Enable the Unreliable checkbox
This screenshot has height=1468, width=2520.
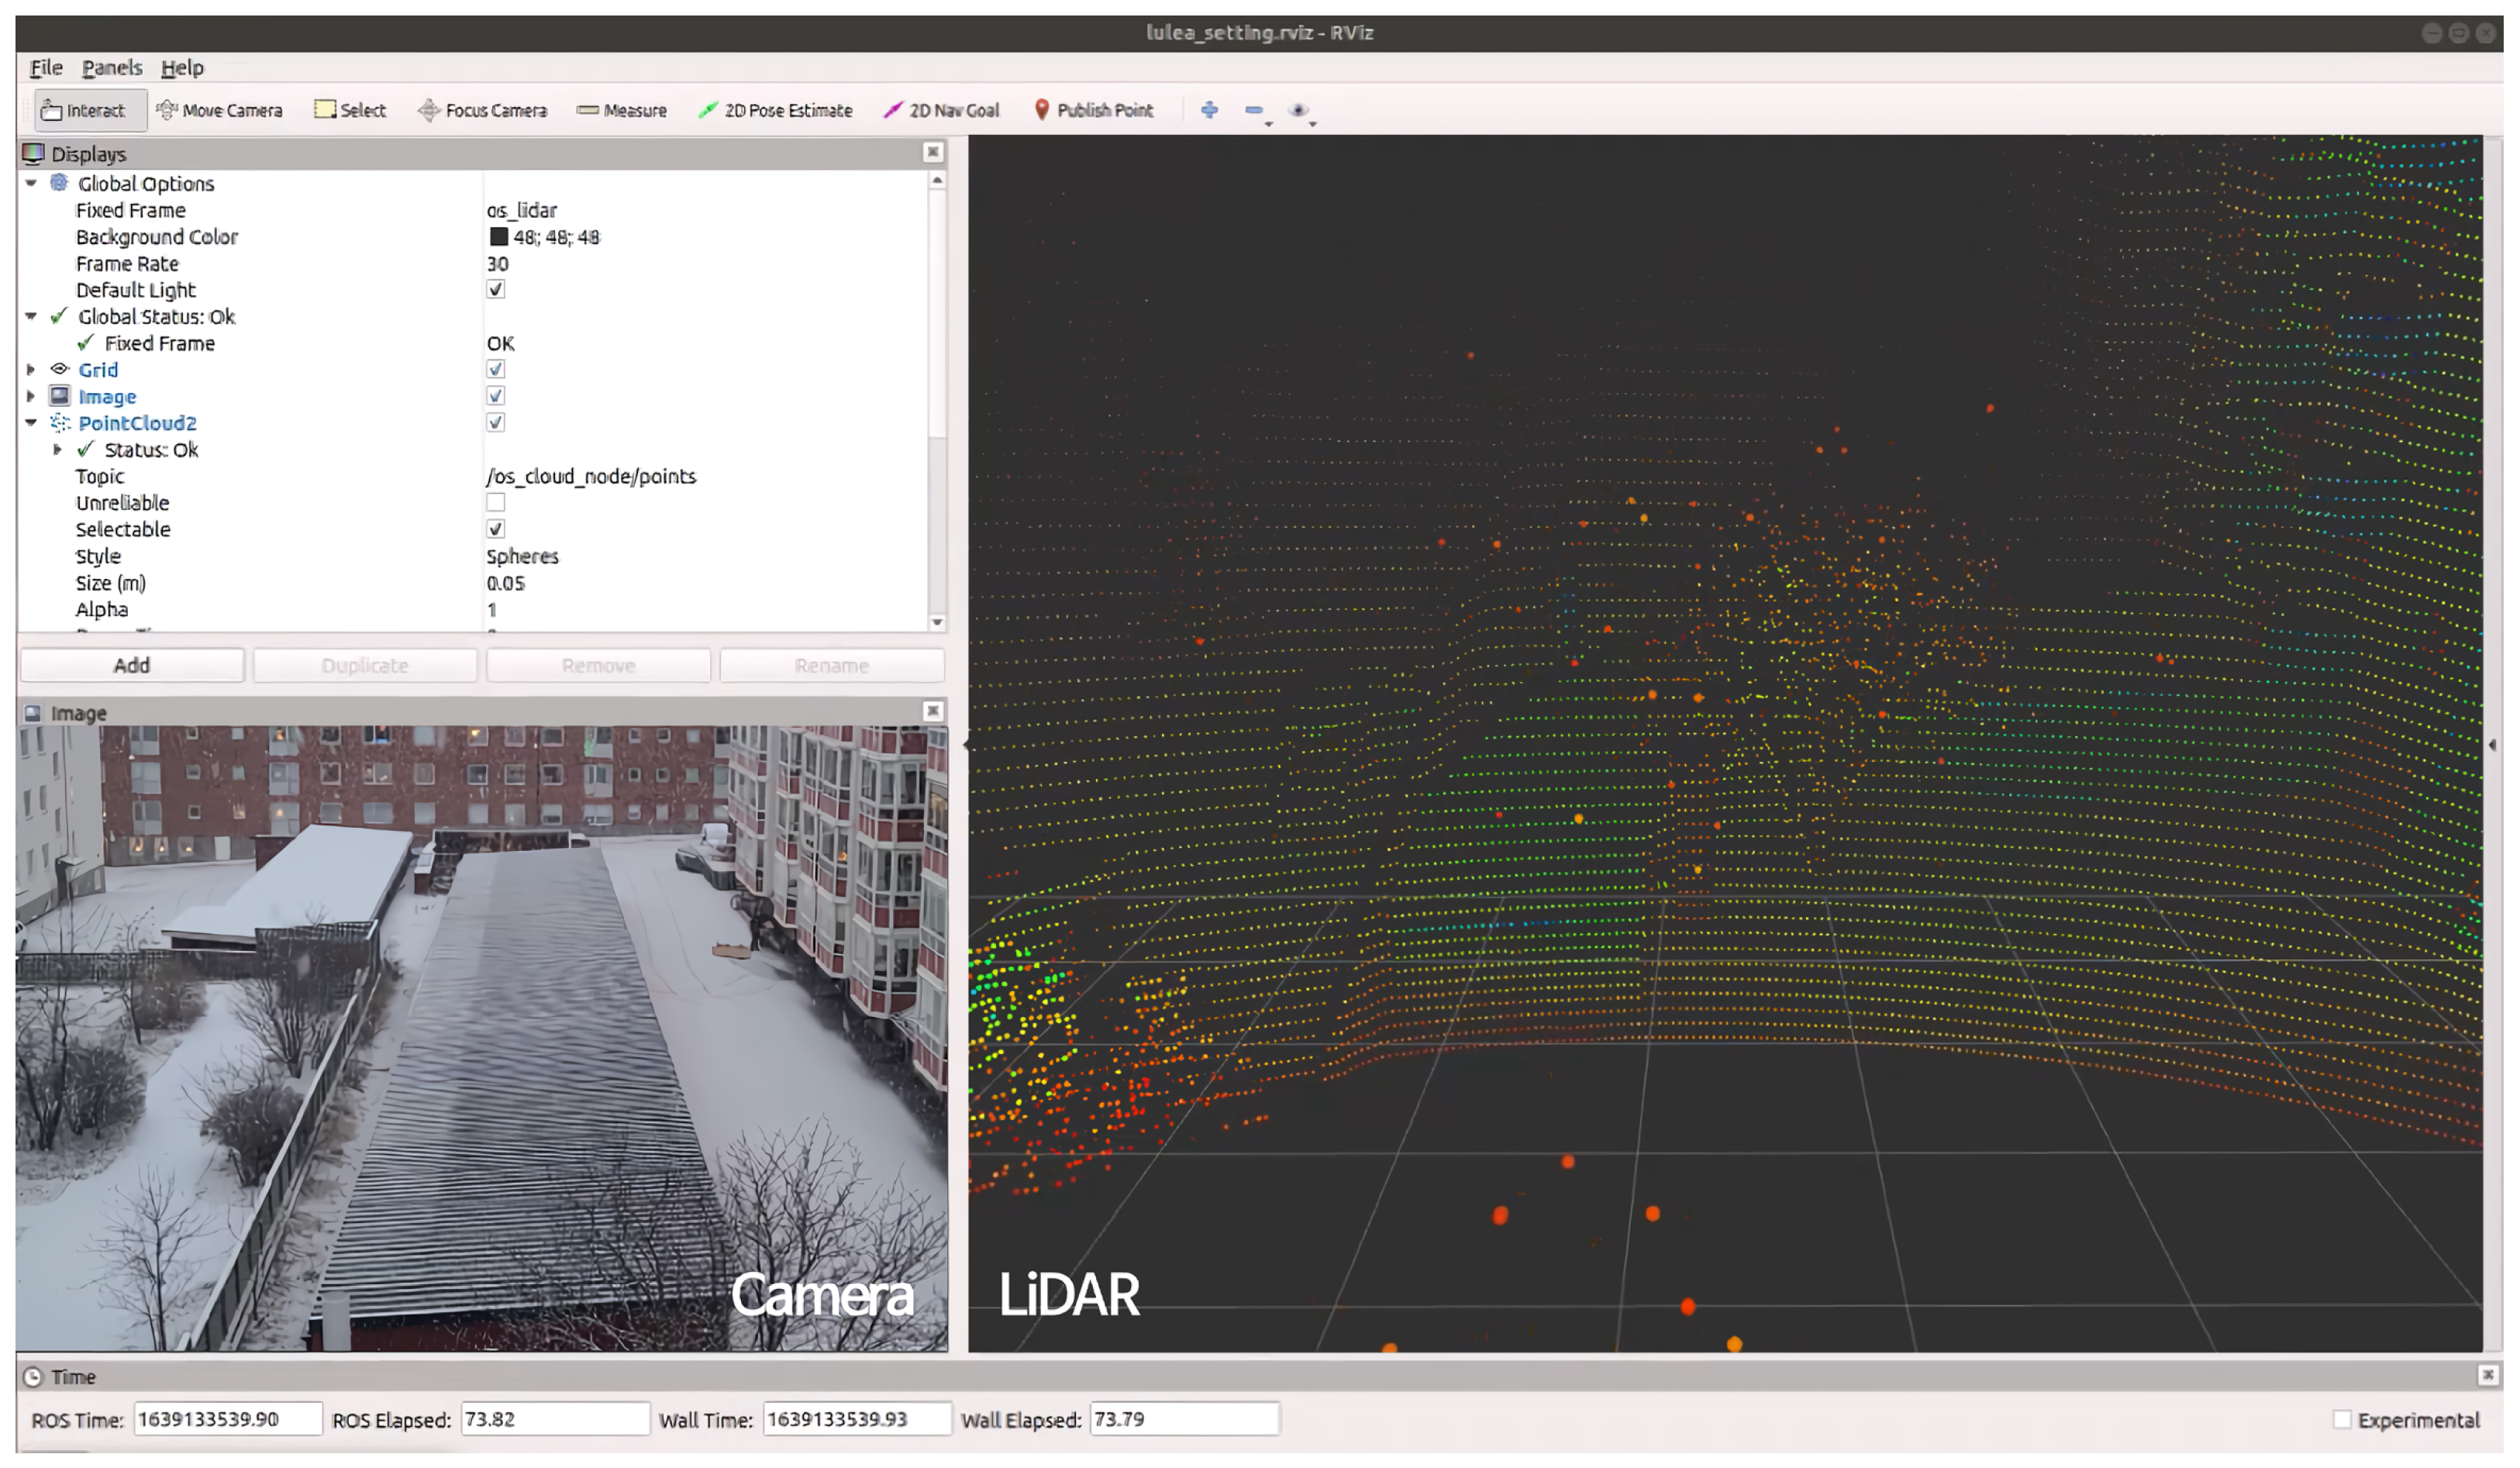(495, 503)
